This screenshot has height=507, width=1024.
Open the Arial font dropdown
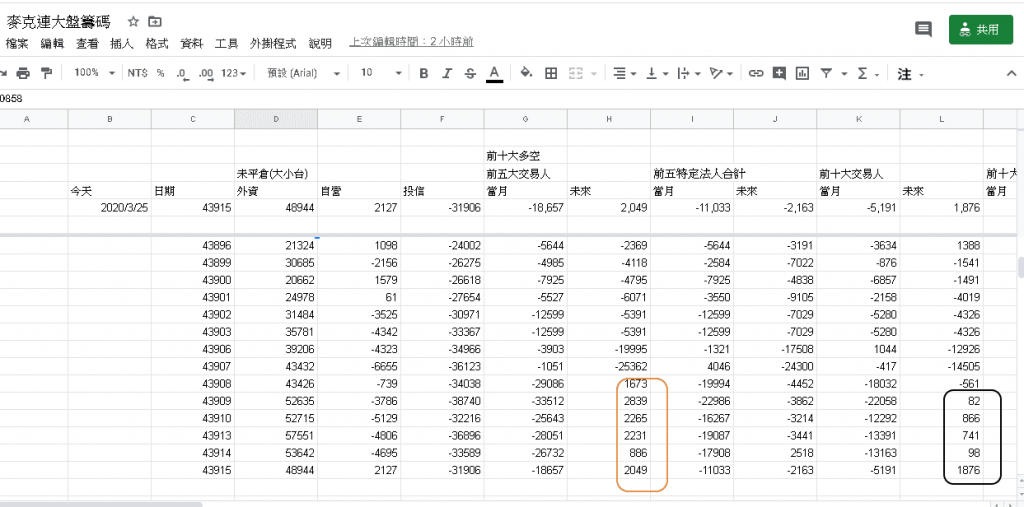(303, 73)
